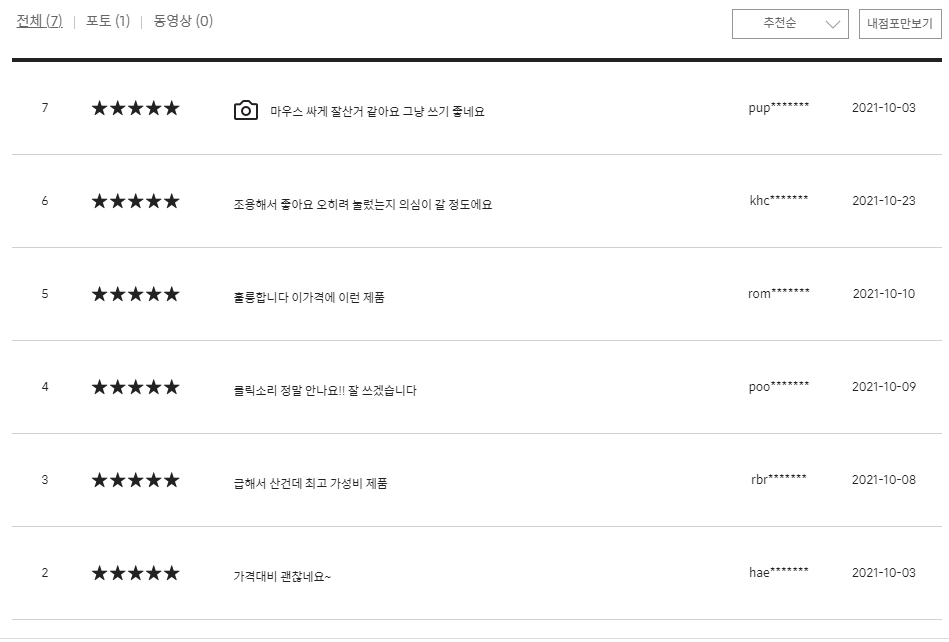This screenshot has width=949, height=642.
Task: Open review '조용해서 좋아요 오히려 눌렀는지'
Action: click(x=363, y=205)
